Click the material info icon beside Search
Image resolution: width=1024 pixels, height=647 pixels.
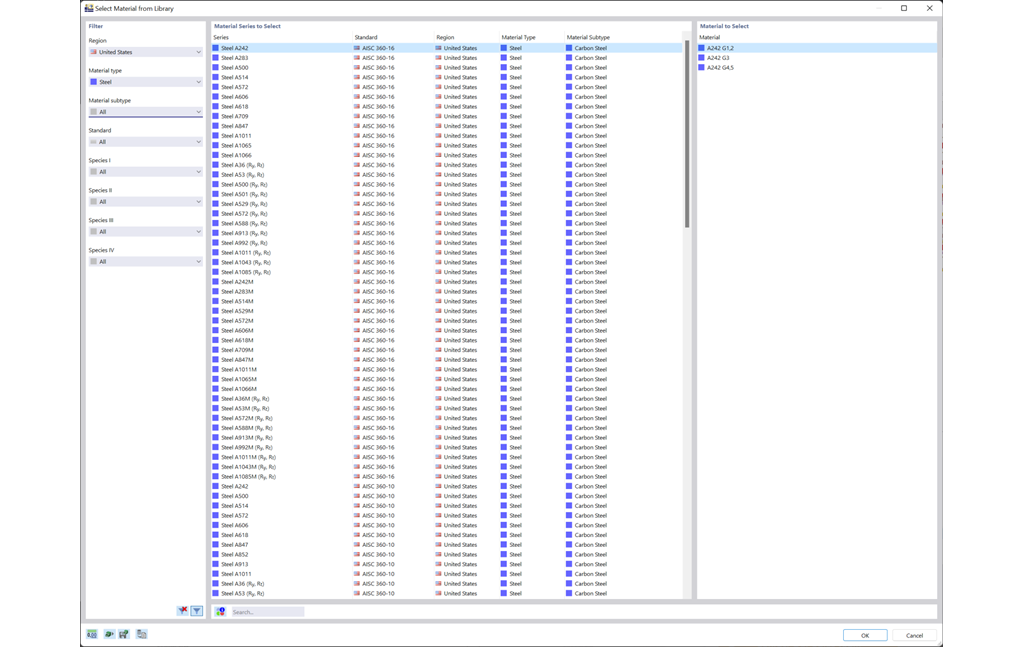[221, 612]
